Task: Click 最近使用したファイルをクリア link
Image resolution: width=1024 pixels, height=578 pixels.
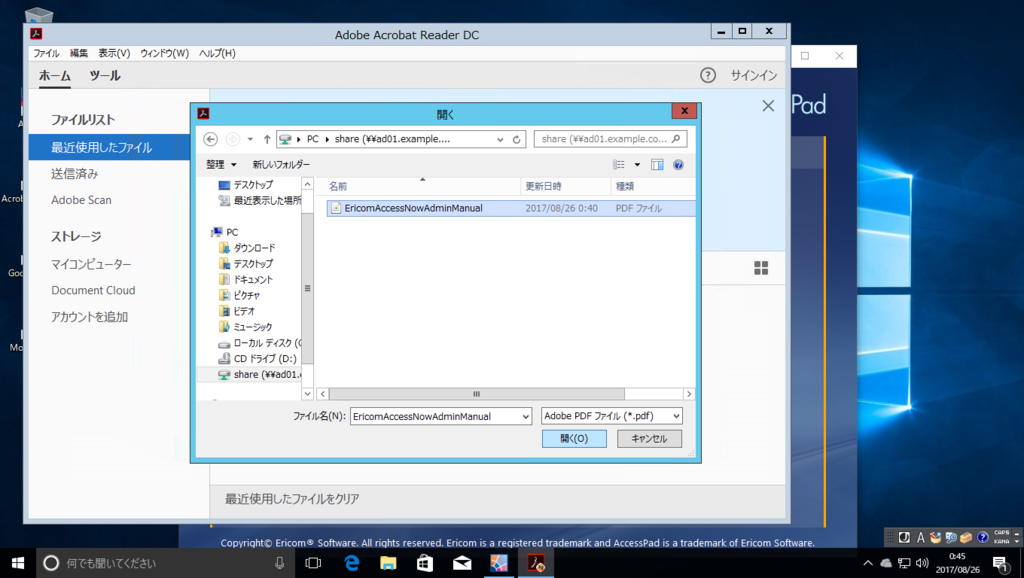Action: coord(292,499)
